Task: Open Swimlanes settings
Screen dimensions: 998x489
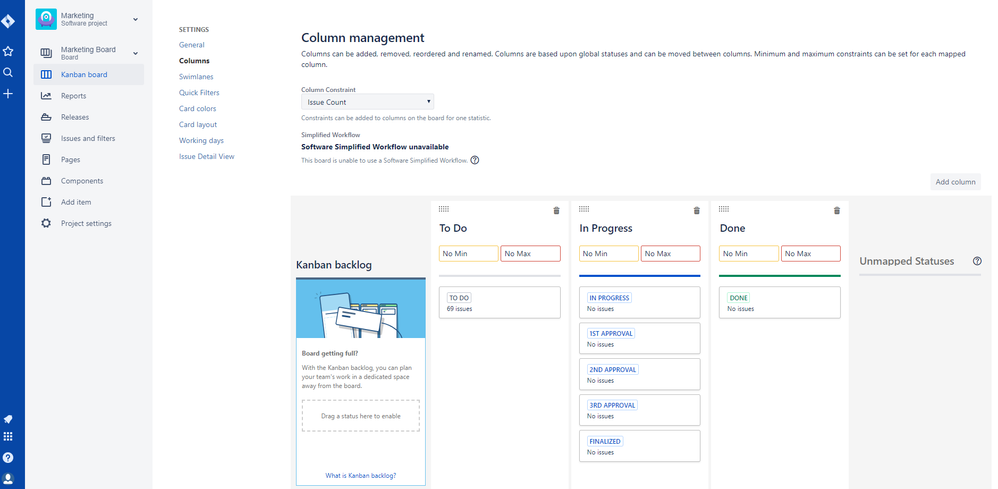Action: (197, 76)
